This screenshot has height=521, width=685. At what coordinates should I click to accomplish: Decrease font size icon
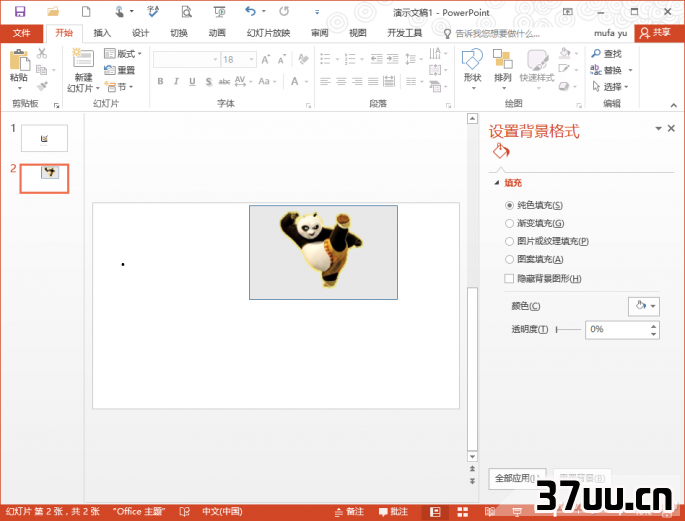coord(282,59)
